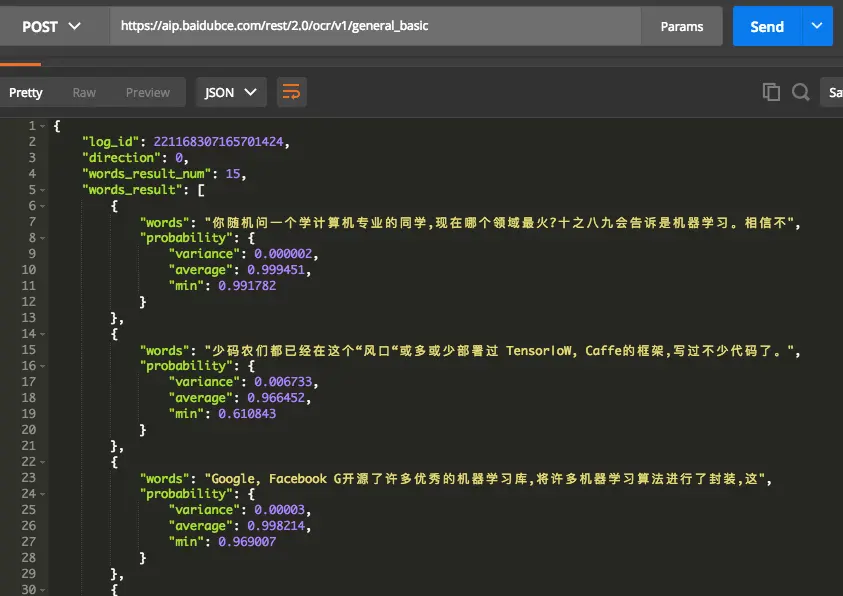
Task: Click the log_id value 221168307165701424
Action: (218, 141)
